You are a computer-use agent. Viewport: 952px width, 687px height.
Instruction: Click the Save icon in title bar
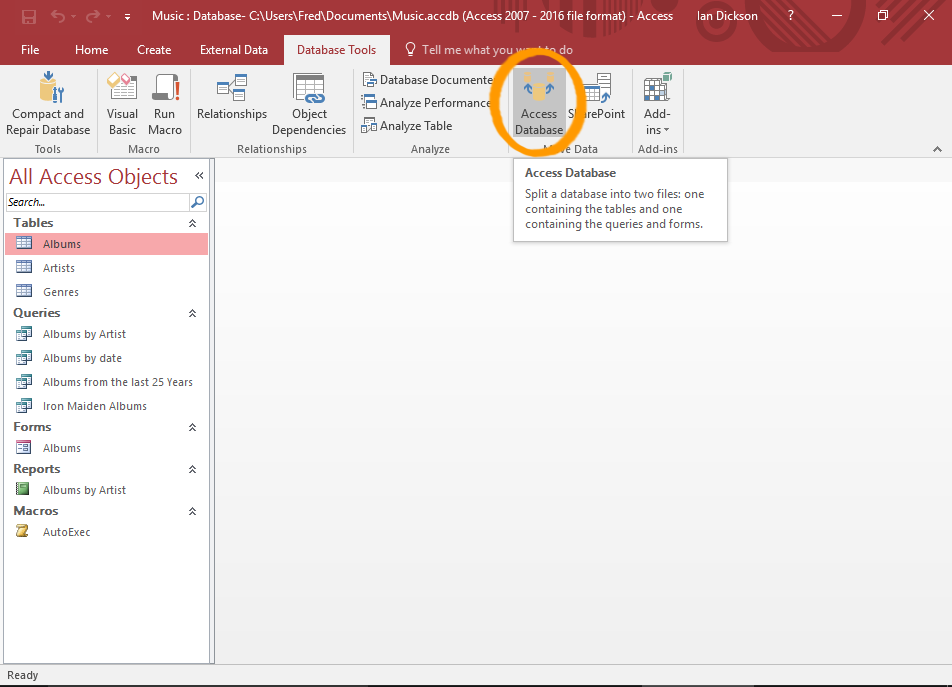click(x=29, y=16)
